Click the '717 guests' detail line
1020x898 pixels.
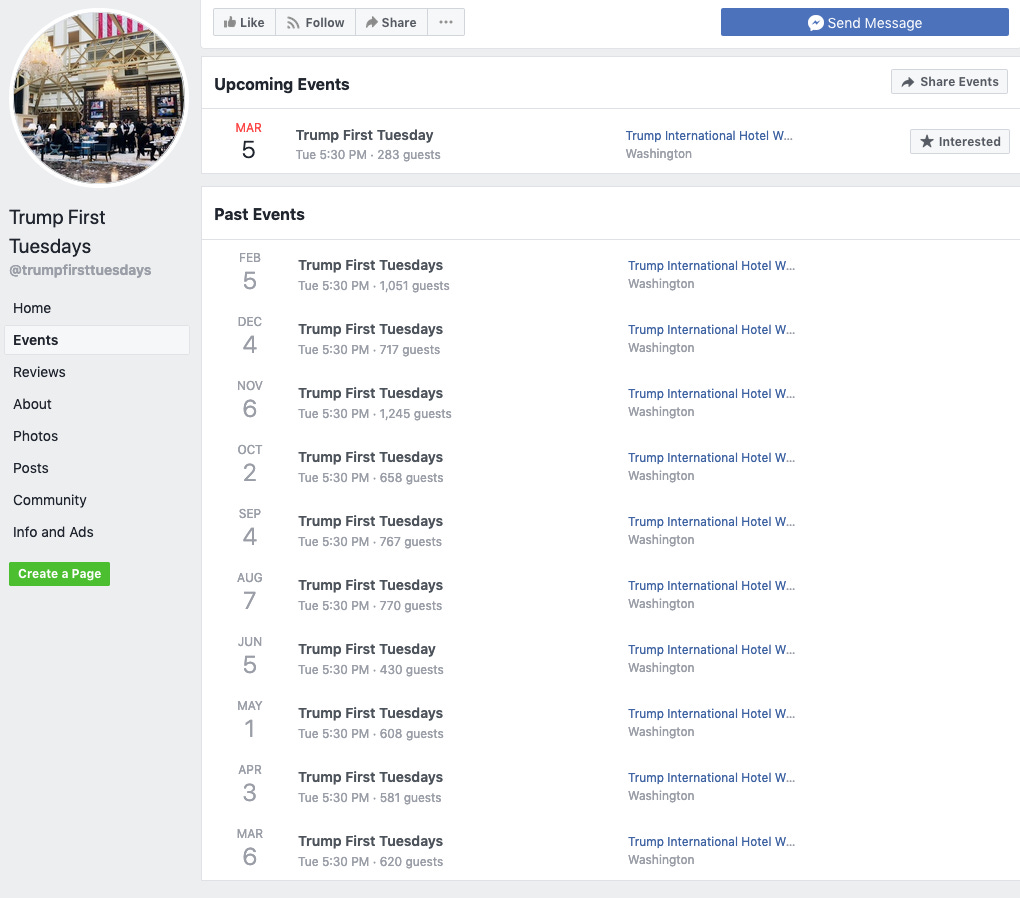point(369,349)
